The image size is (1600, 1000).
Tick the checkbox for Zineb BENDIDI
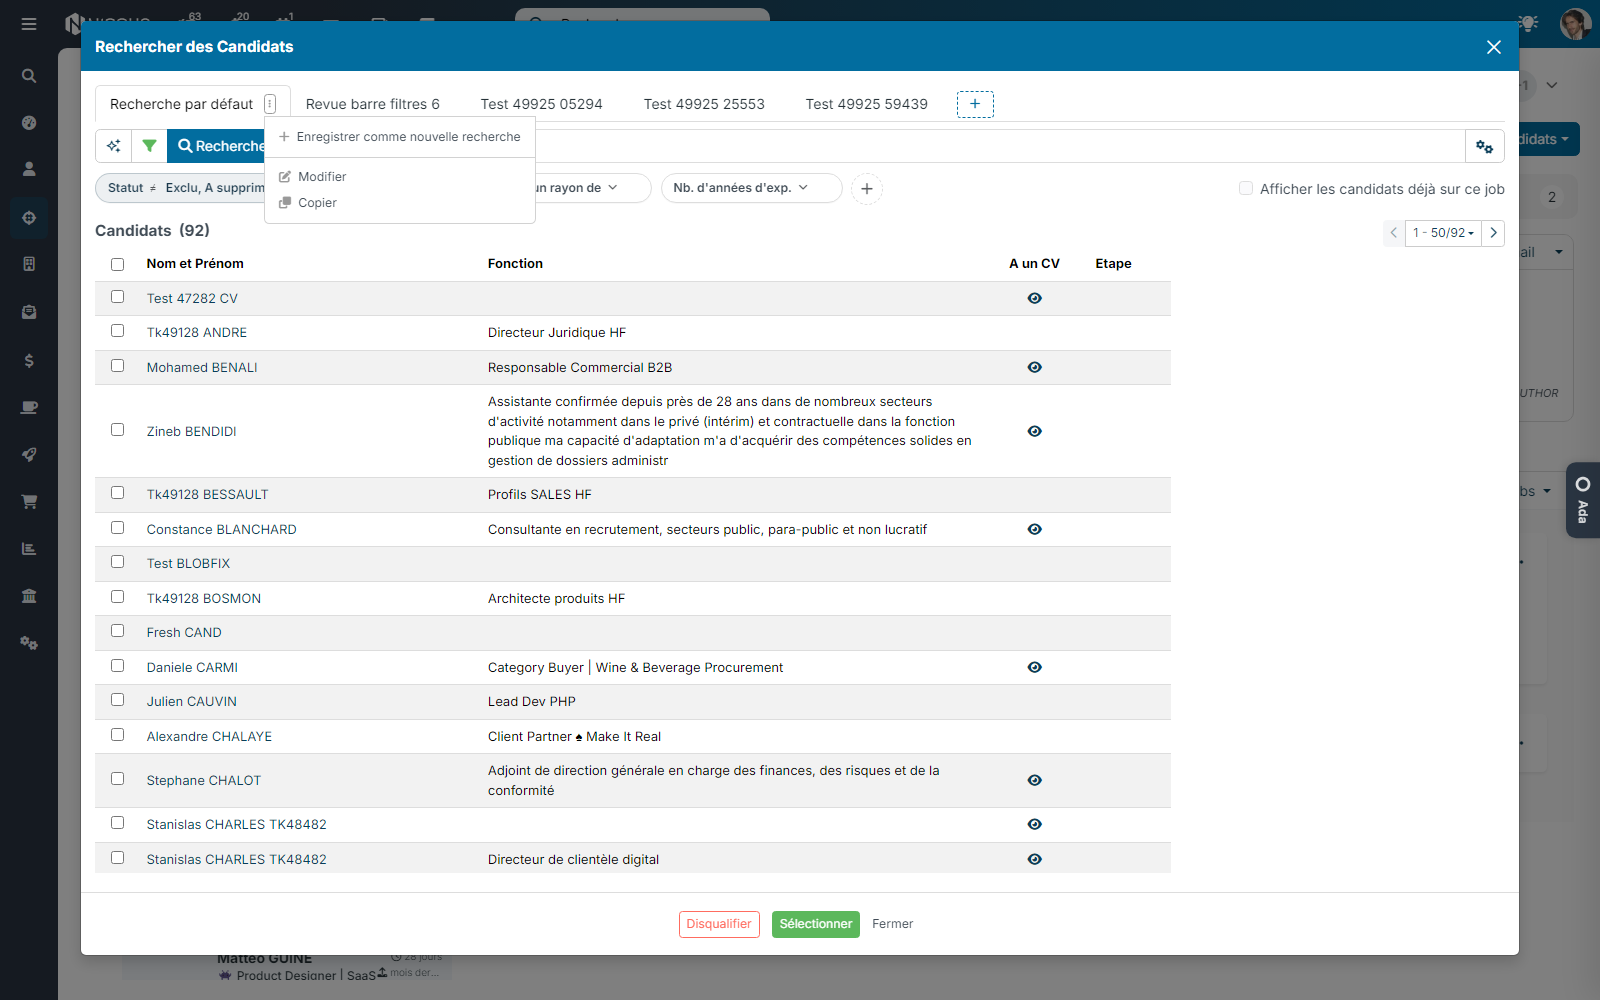click(118, 430)
